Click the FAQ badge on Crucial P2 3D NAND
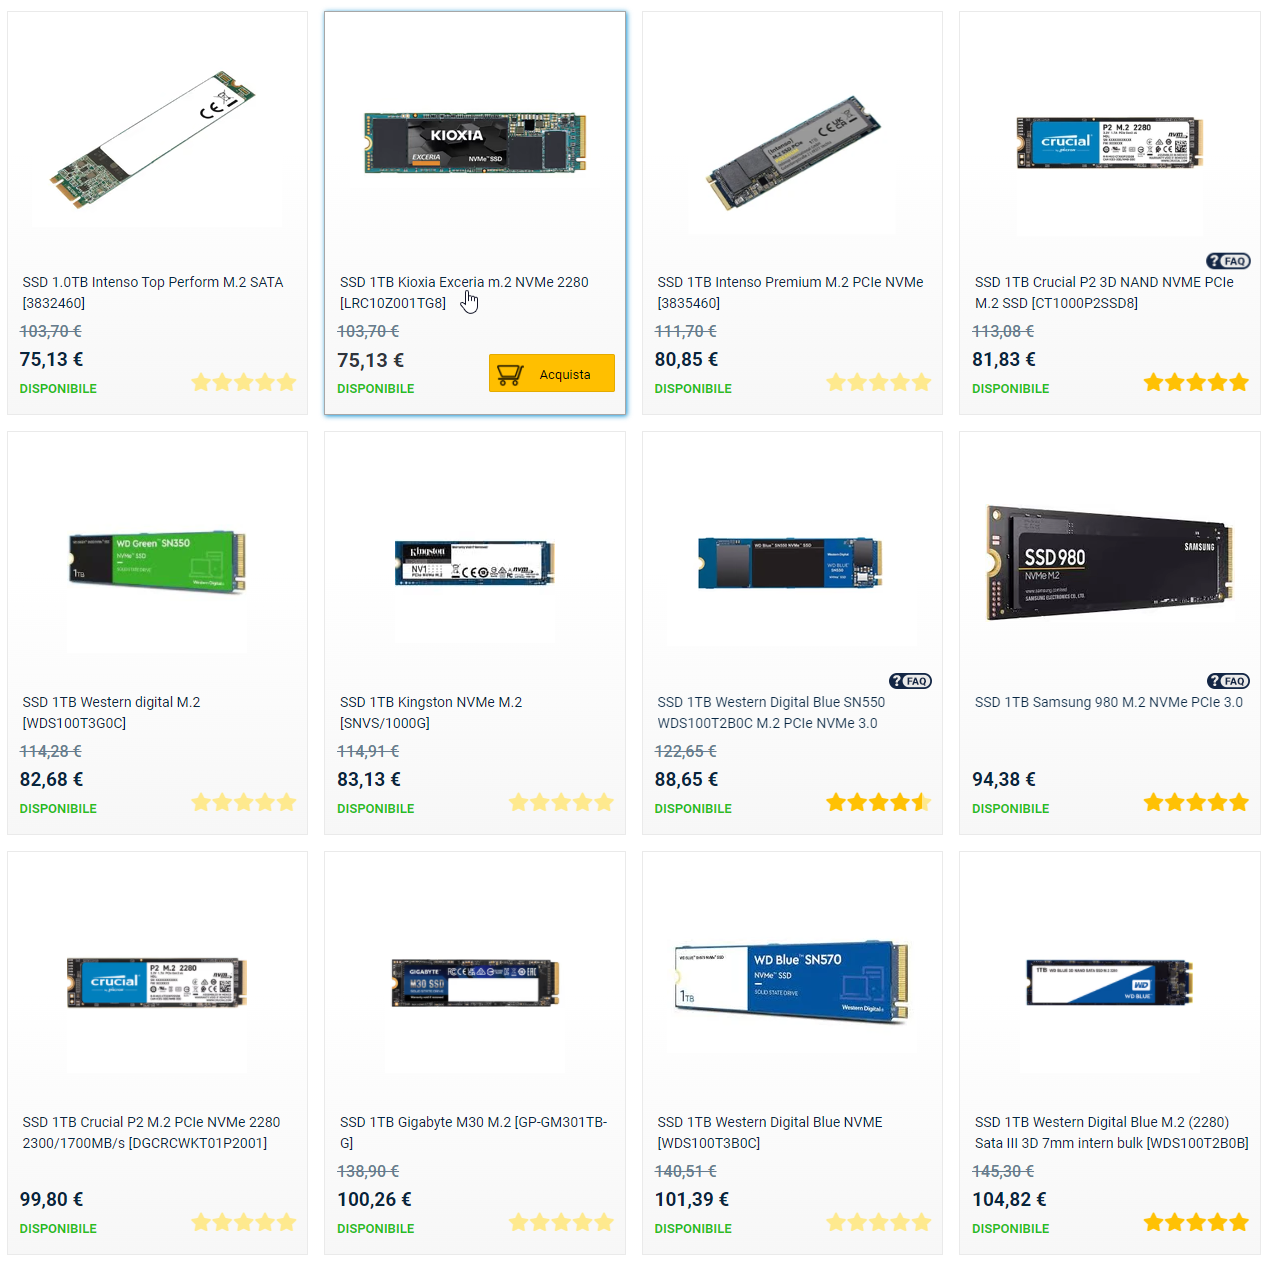Screen dimensions: 1272x1264 pyautogui.click(x=1228, y=261)
